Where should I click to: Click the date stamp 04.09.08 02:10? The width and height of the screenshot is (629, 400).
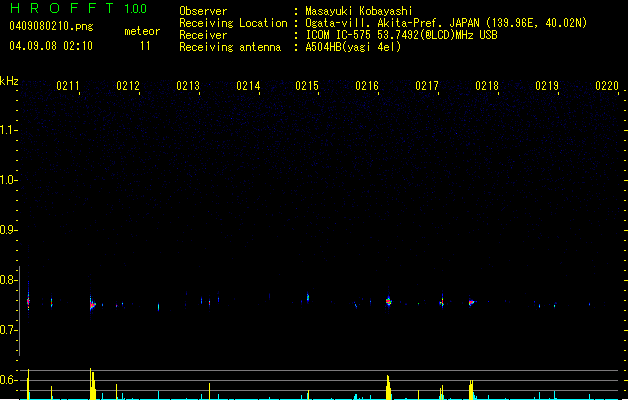(x=51, y=46)
